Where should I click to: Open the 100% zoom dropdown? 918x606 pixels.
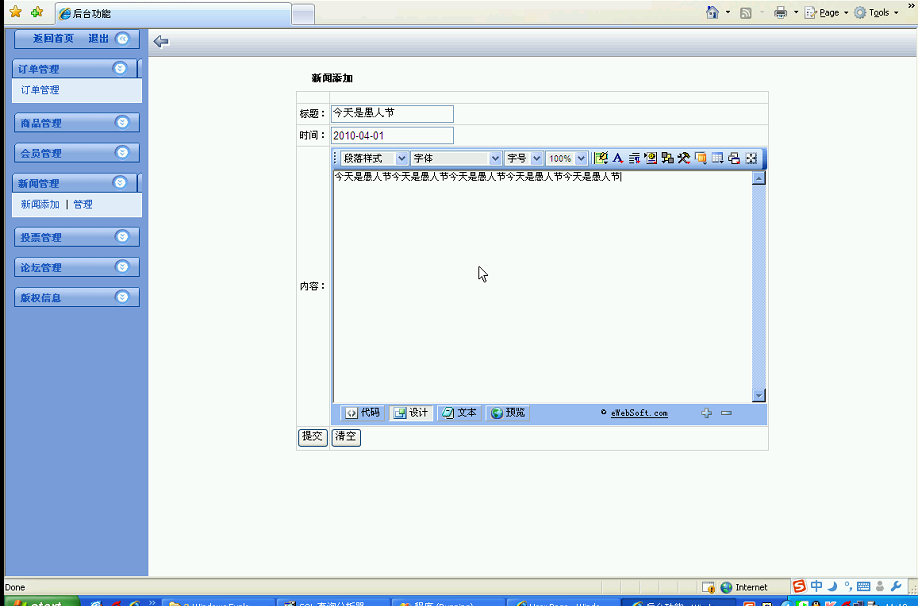[x=566, y=158]
